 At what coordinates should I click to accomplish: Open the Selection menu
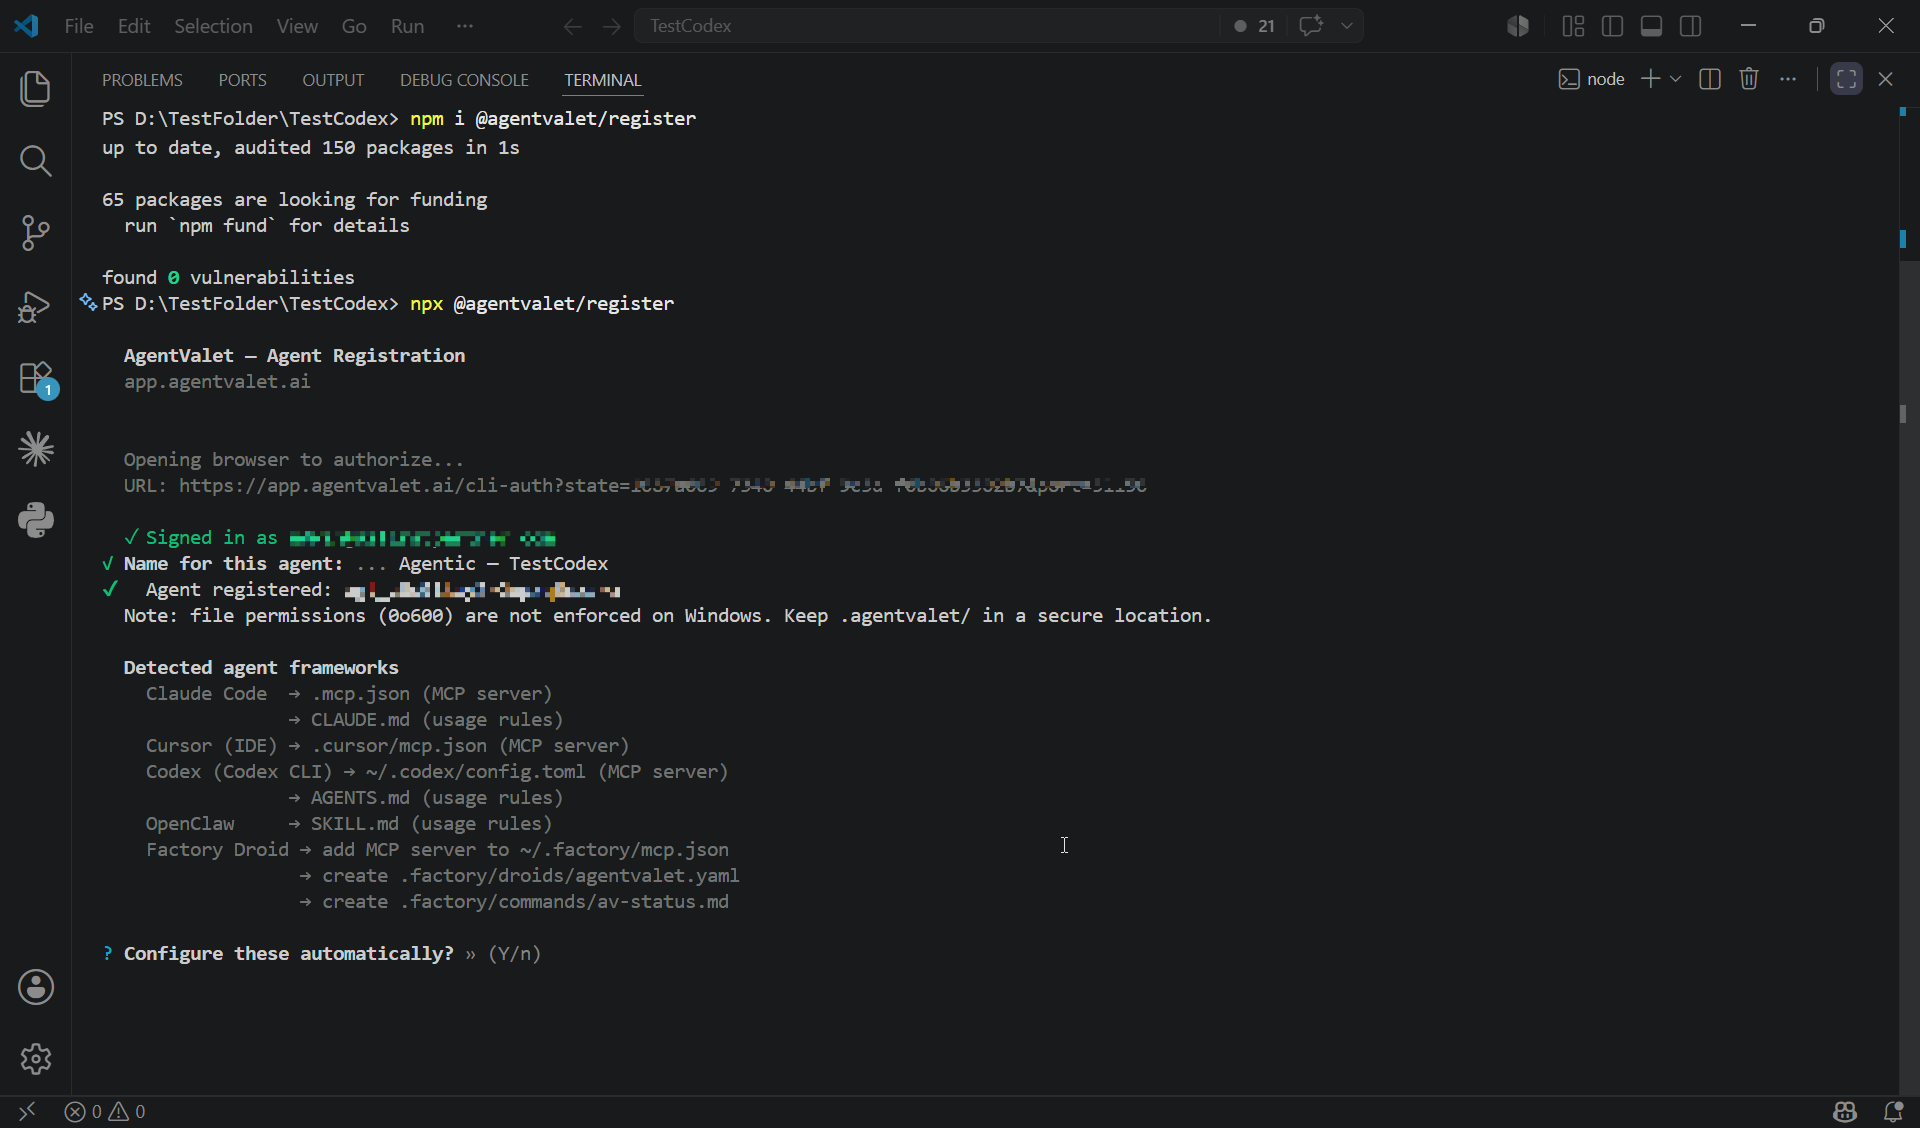click(x=213, y=26)
